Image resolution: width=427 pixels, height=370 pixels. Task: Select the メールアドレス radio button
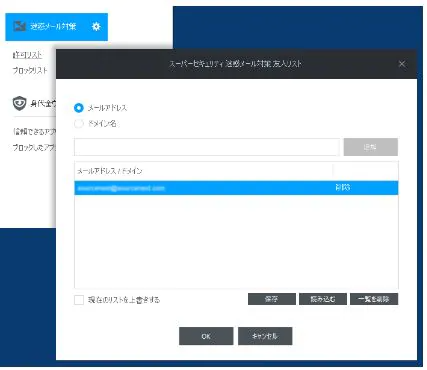(79, 108)
